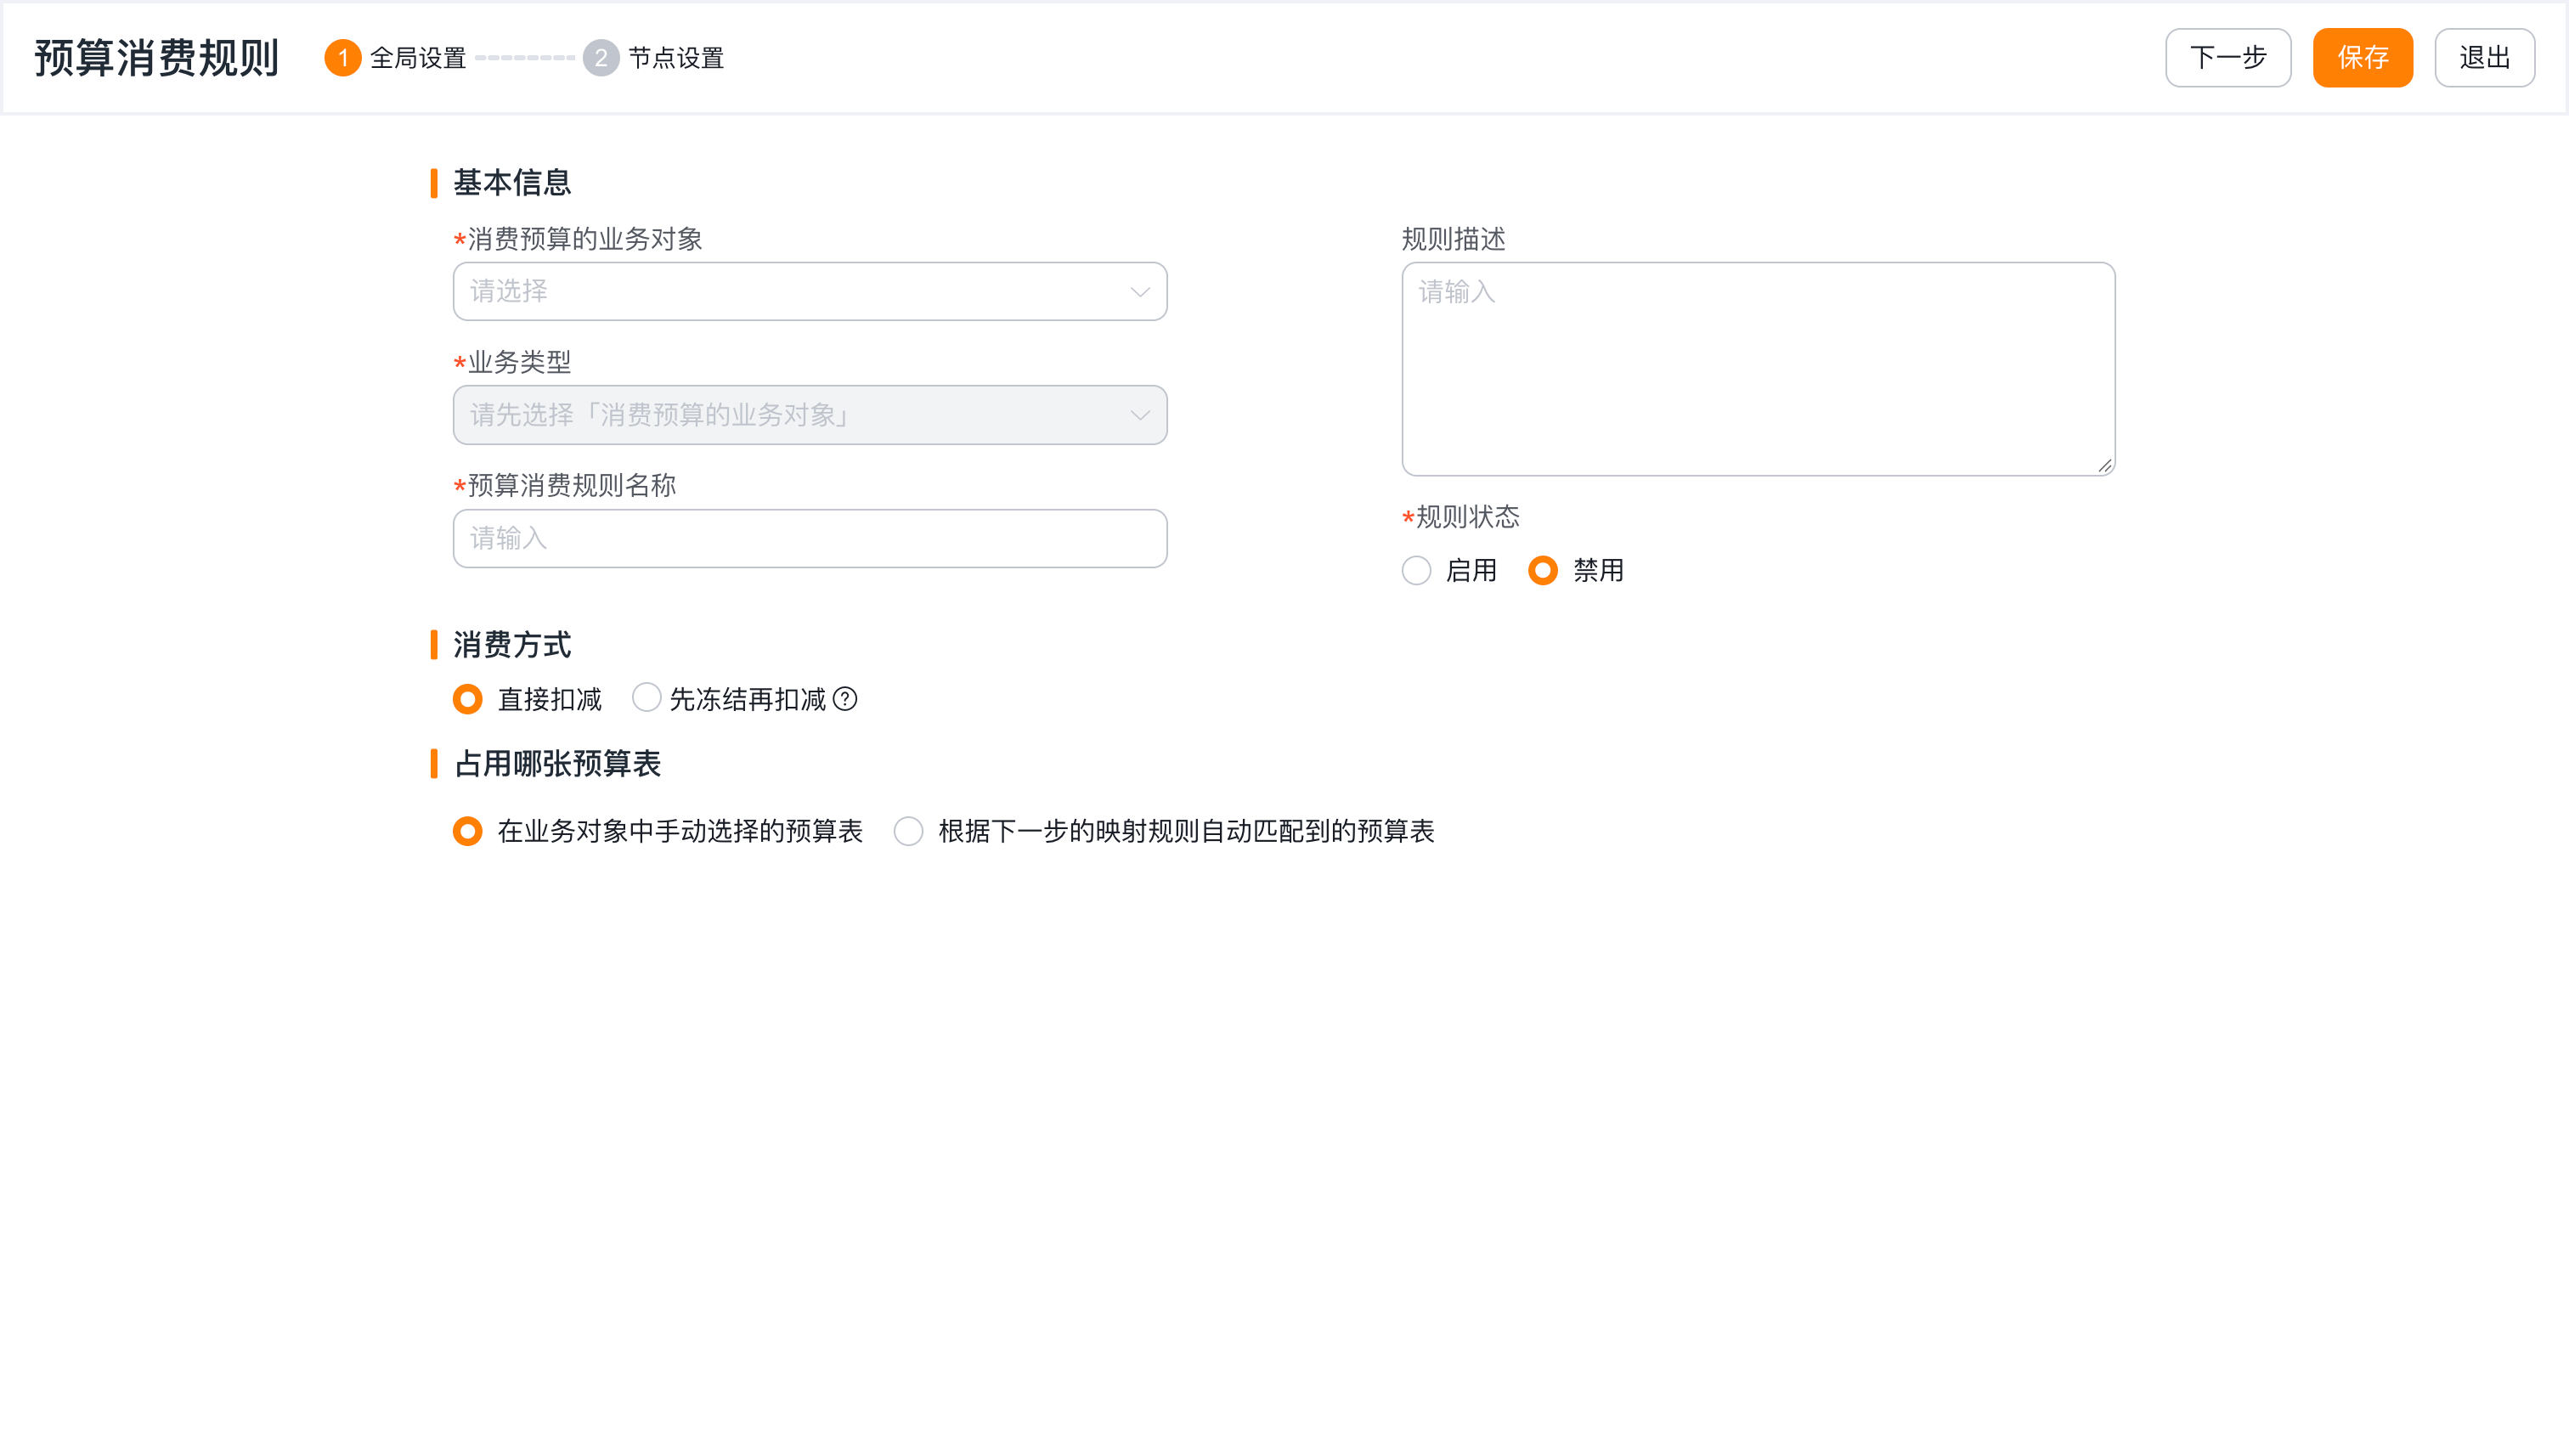The height and width of the screenshot is (1456, 2569).
Task: Click the 规则状态 field label
Action: (1468, 517)
